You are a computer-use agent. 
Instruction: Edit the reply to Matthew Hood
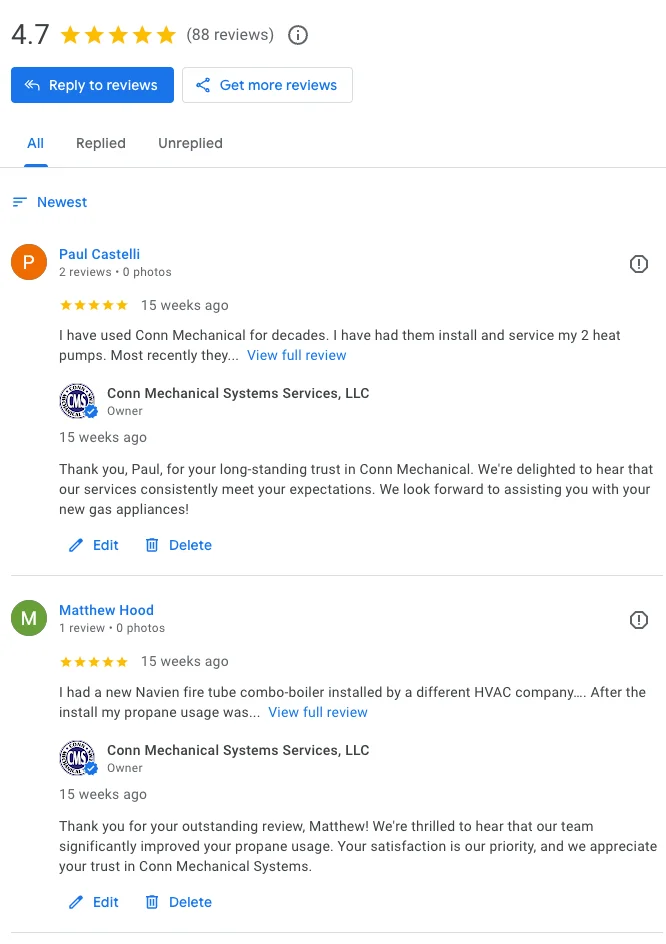pyautogui.click(x=94, y=902)
